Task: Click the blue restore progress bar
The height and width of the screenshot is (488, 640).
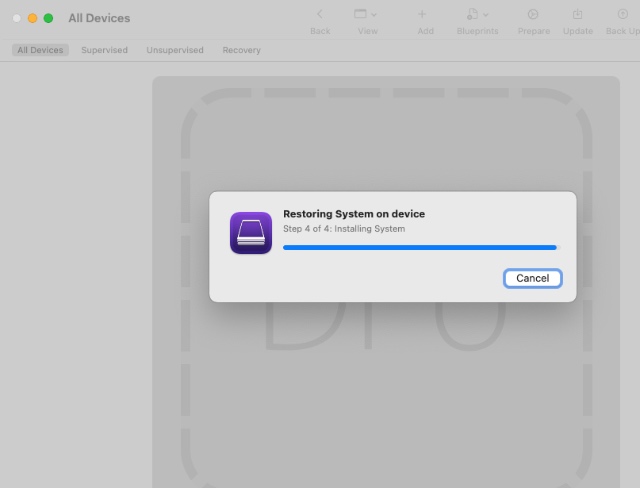Action: [420, 247]
